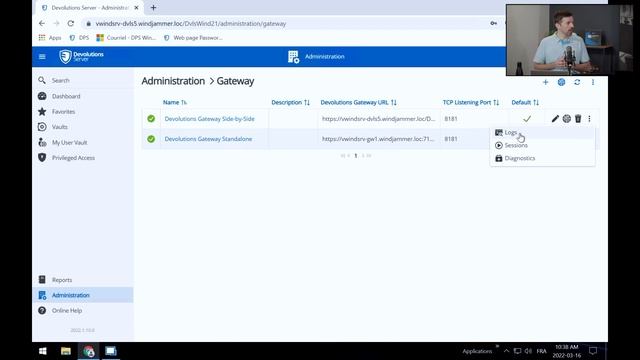Image resolution: width=640 pixels, height=360 pixels.
Task: Click the My User Vault icon
Action: (42, 142)
